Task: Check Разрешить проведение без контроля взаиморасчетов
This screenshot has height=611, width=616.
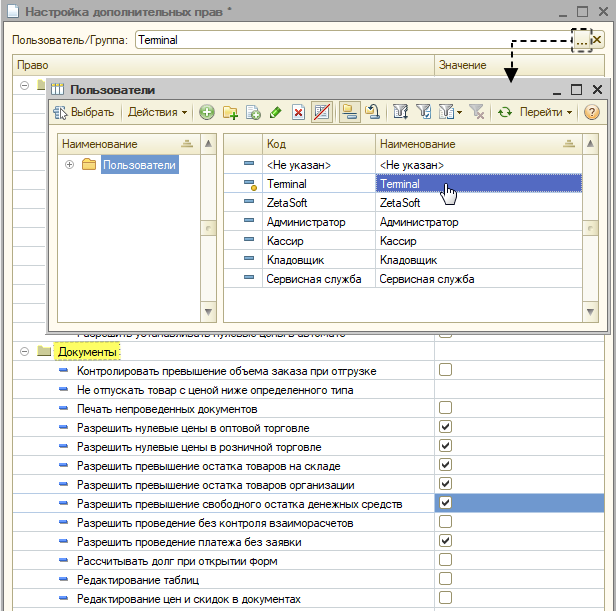Action: pos(445,522)
